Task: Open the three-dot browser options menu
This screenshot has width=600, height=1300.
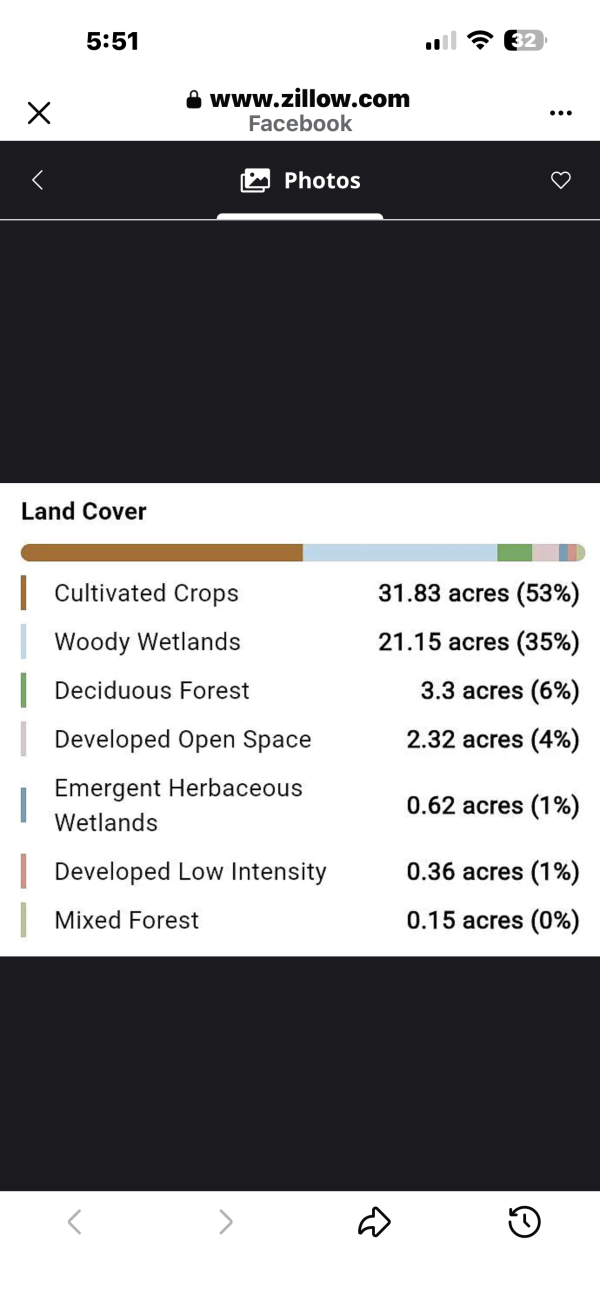Action: (x=561, y=113)
